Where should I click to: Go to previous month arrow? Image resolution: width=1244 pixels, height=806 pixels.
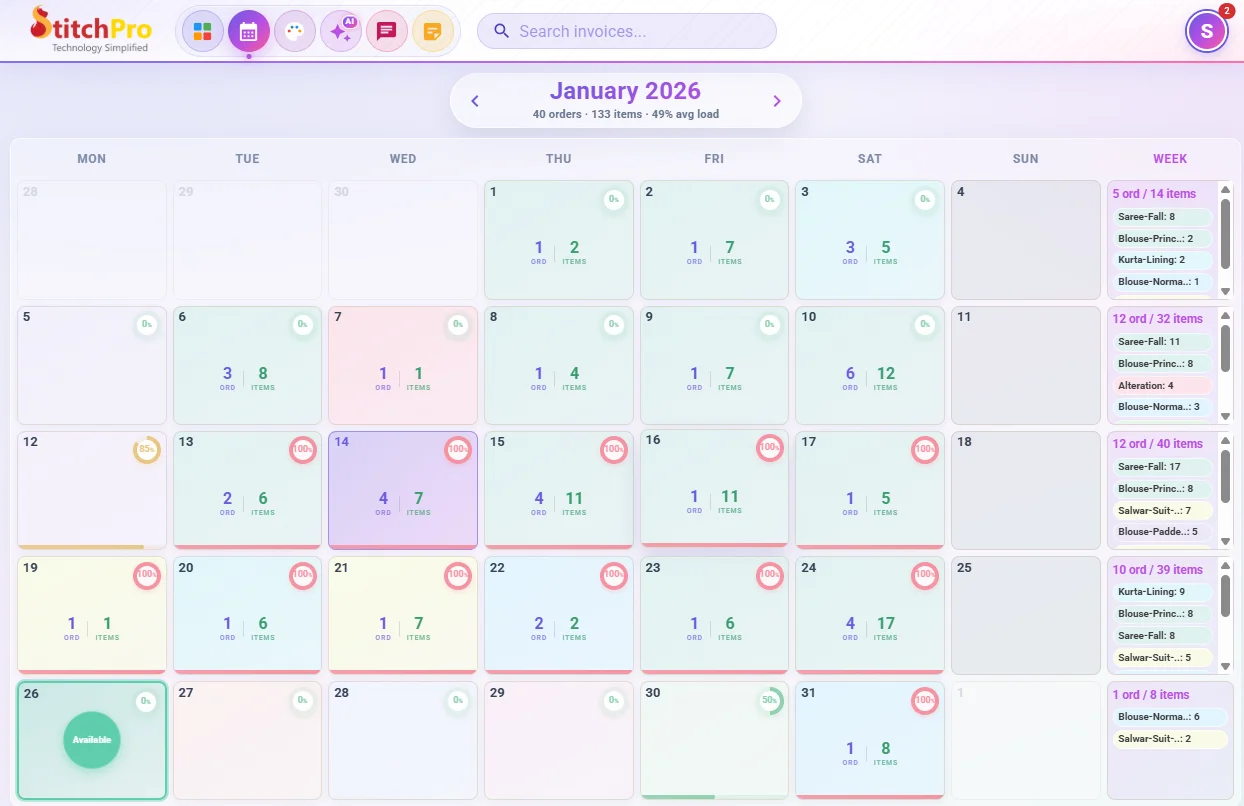pyautogui.click(x=475, y=101)
